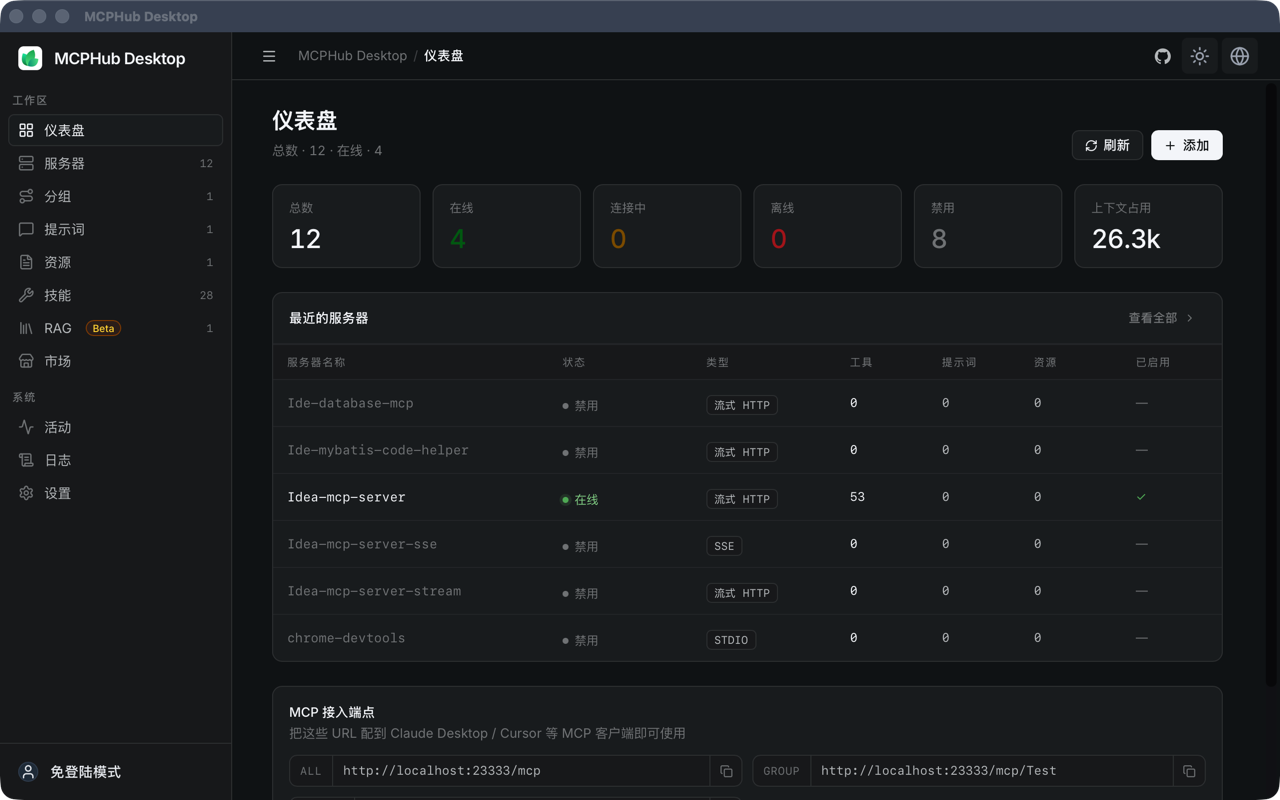1280x800 pixels.
Task: Copy the GROUP endpoint URL
Action: point(1189,771)
